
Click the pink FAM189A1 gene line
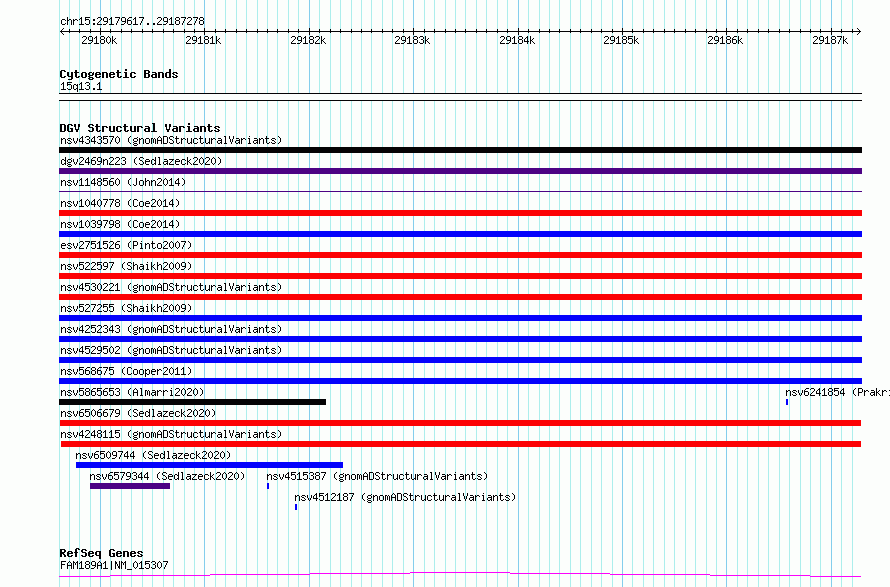pyautogui.click(x=460, y=574)
